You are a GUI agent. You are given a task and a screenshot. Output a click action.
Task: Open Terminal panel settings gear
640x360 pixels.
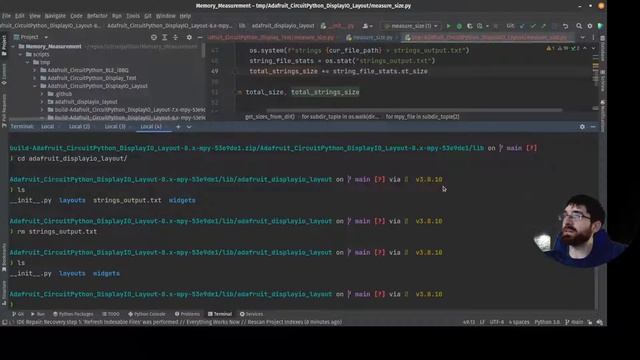582,127
